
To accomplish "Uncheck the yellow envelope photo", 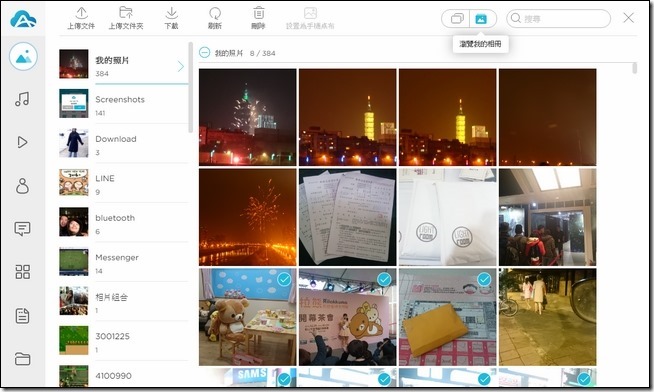I will click(x=484, y=279).
